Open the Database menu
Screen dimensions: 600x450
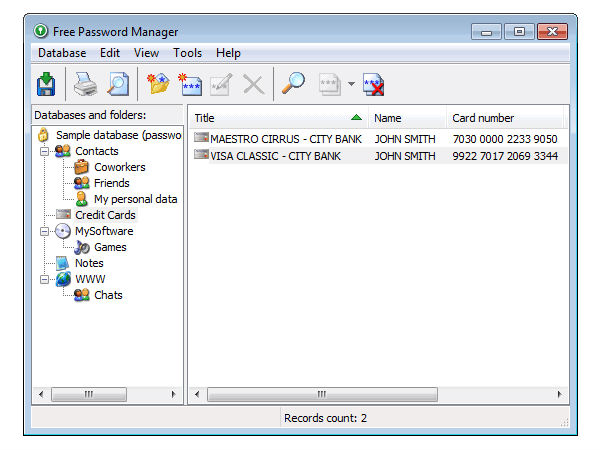(x=62, y=53)
